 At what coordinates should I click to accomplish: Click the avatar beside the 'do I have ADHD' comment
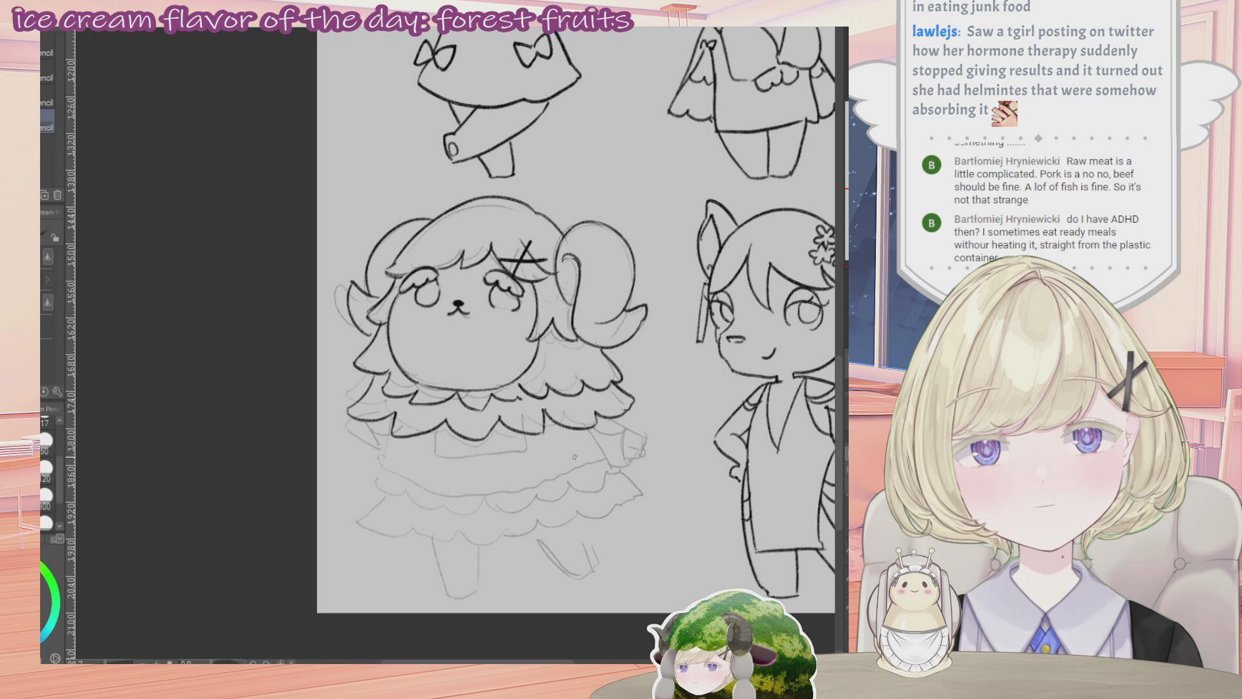(931, 223)
